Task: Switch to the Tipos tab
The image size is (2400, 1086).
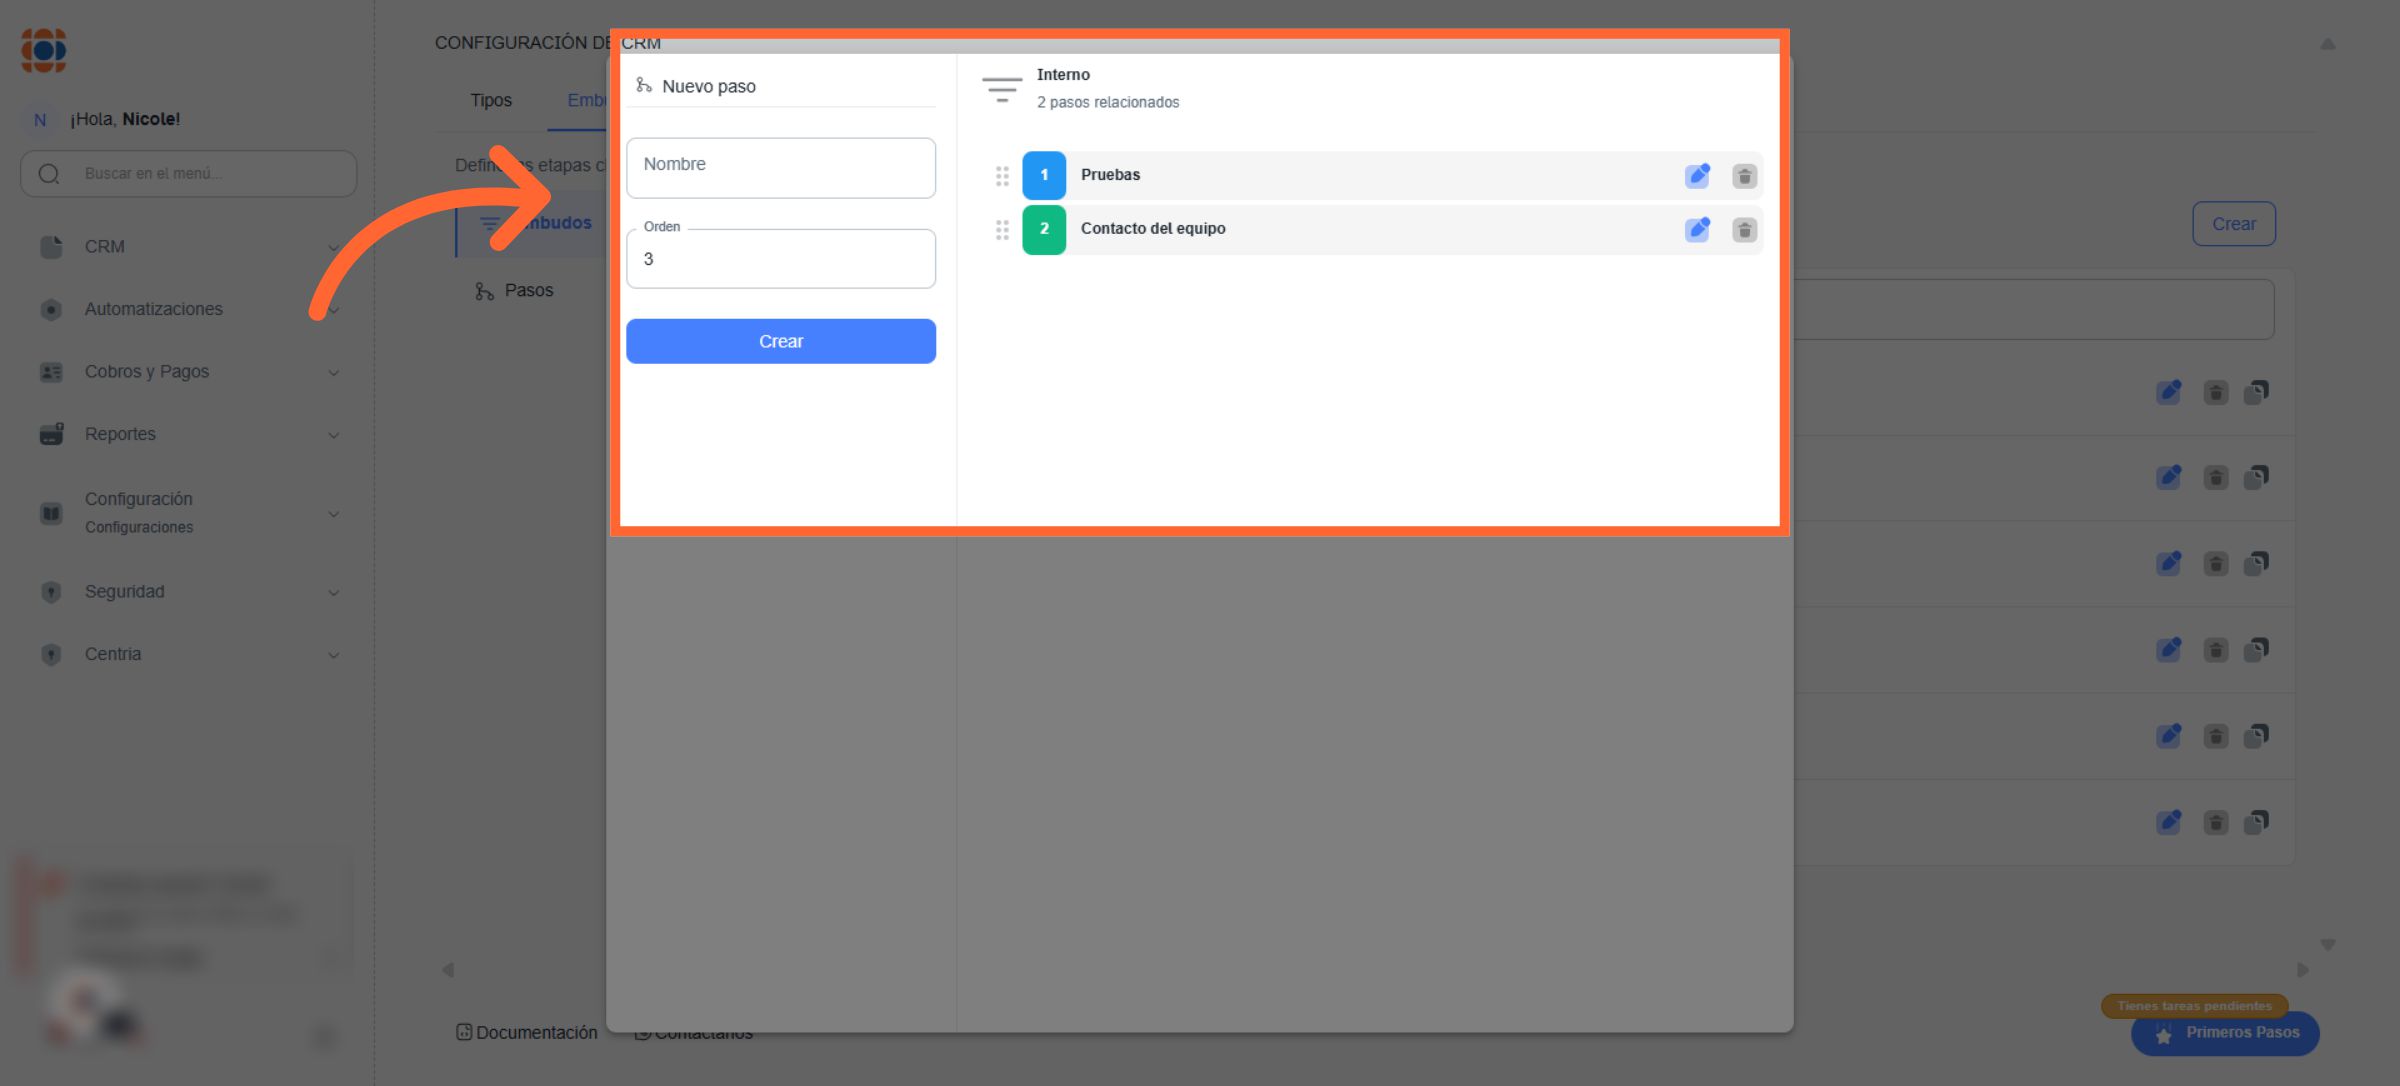Action: click(491, 100)
